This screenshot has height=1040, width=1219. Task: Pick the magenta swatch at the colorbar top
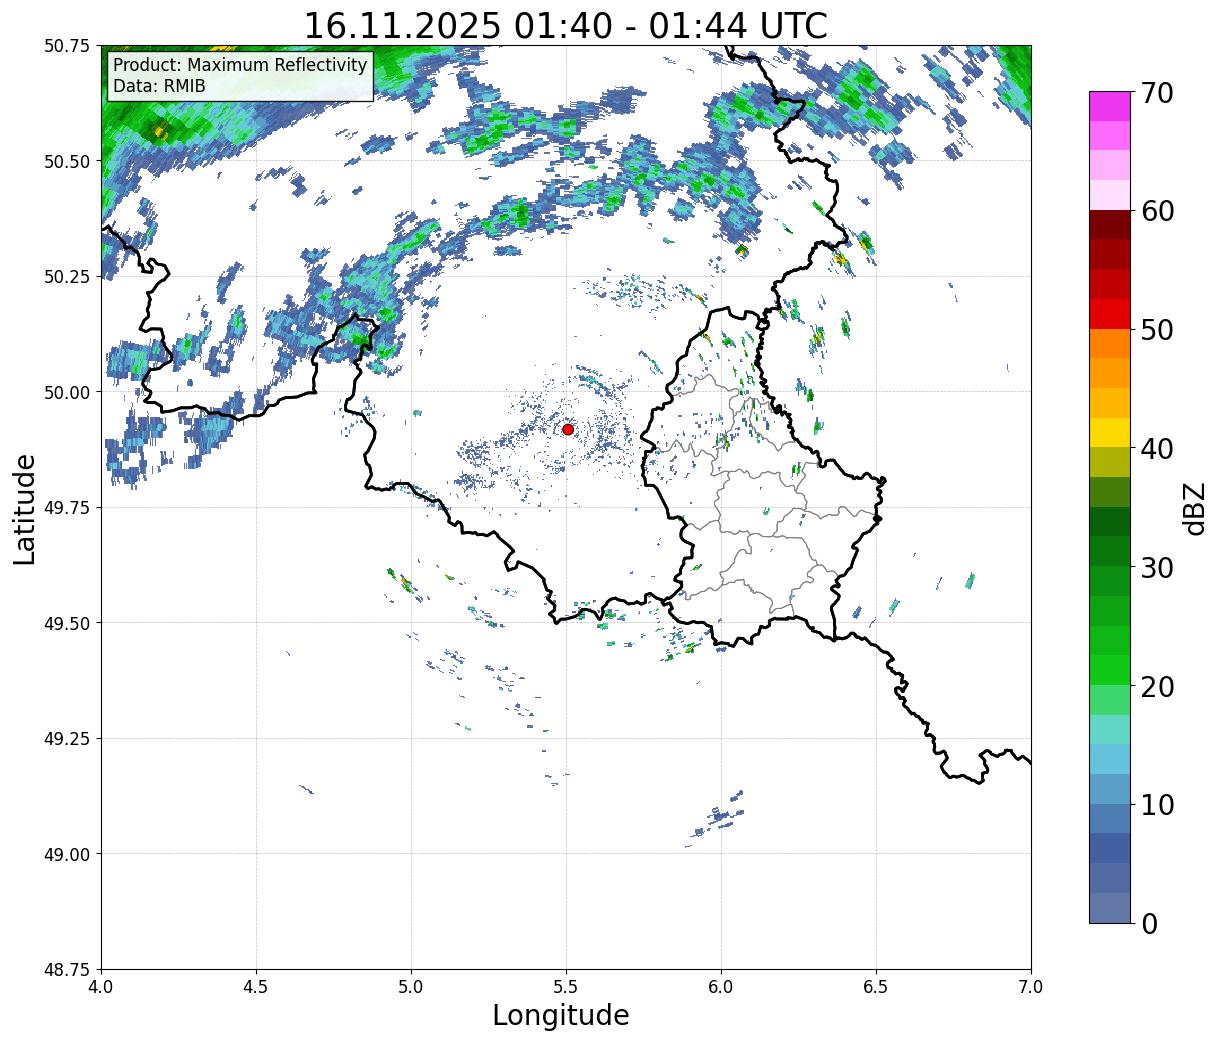pyautogui.click(x=1110, y=106)
